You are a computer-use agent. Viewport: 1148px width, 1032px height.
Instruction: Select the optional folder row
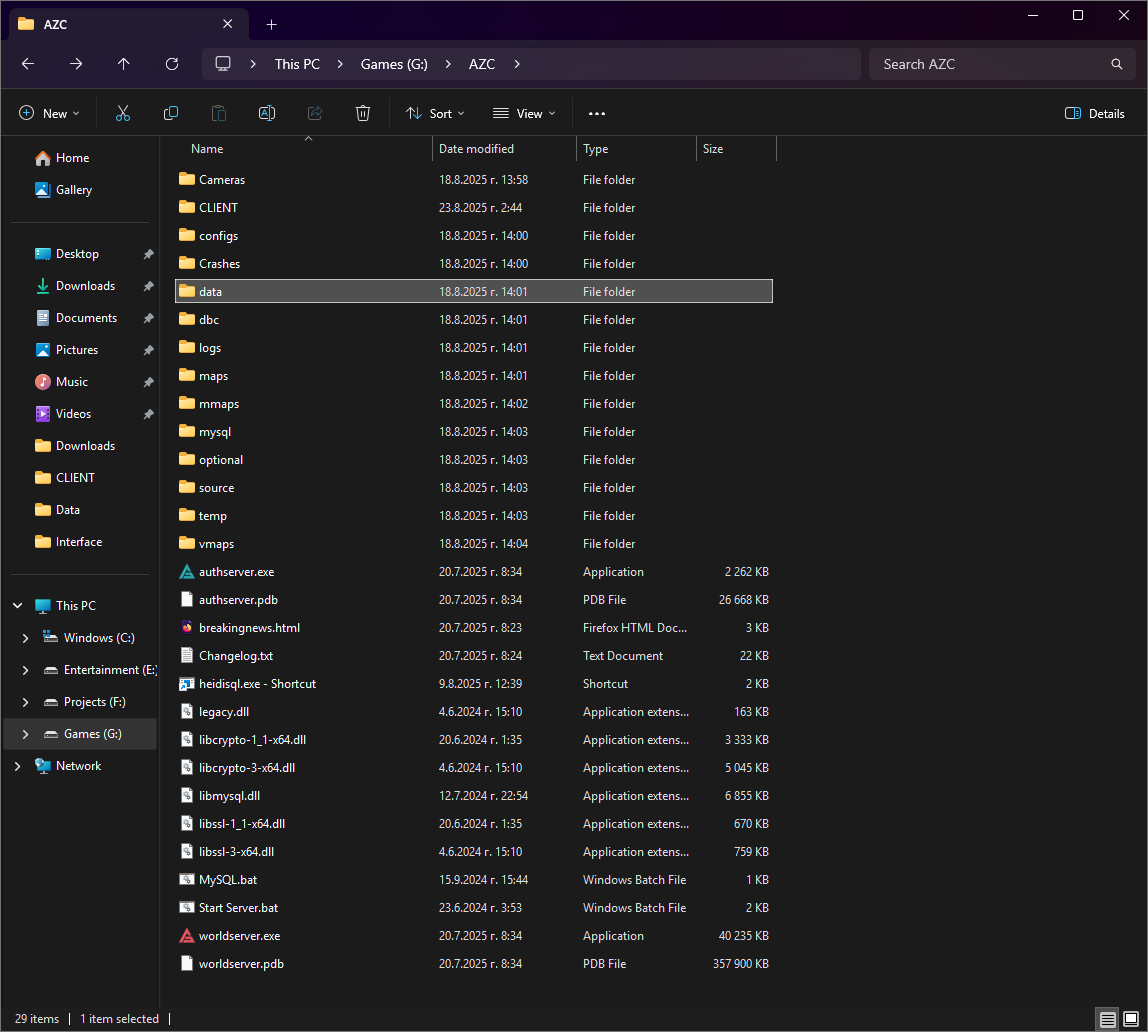point(474,460)
